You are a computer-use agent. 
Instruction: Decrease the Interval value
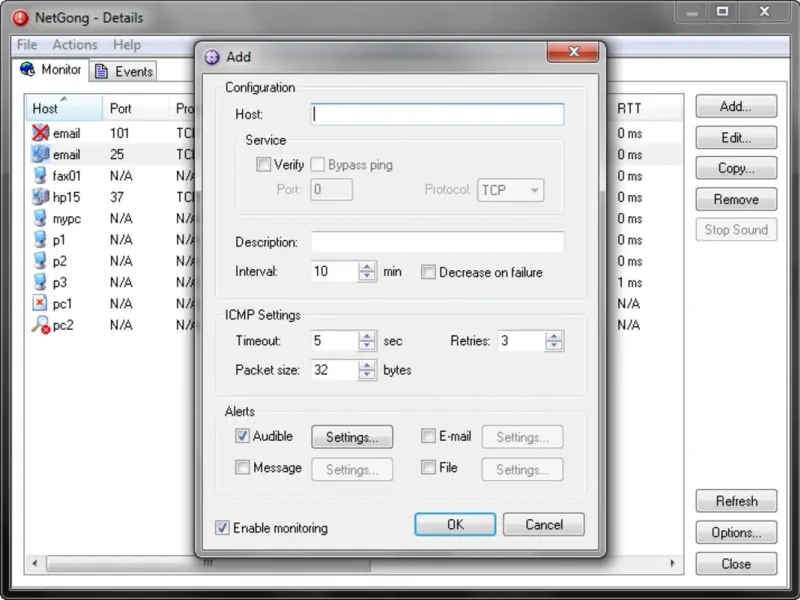pos(367,277)
